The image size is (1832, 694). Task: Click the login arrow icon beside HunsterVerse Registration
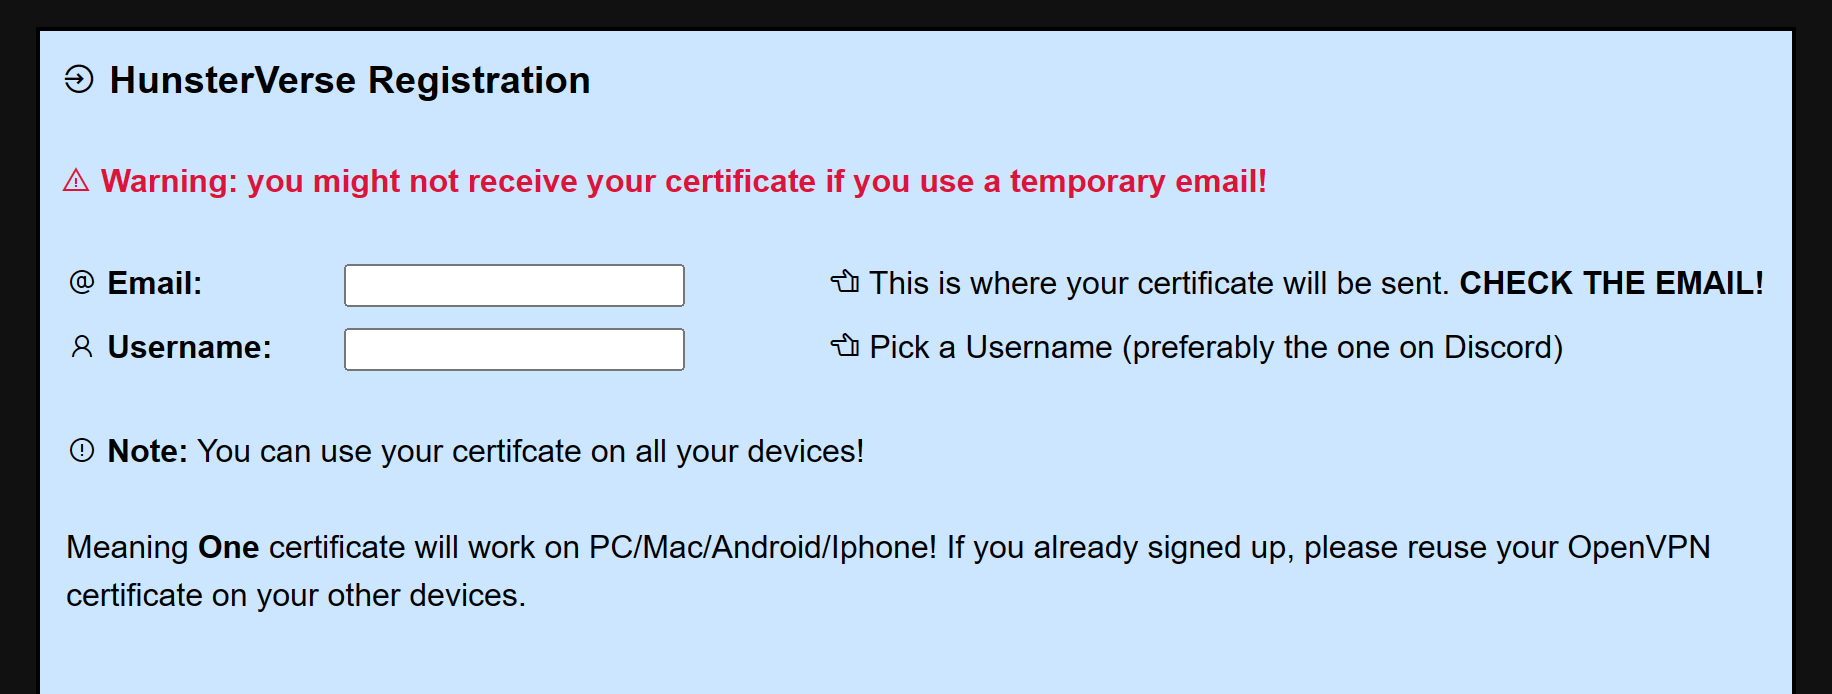pyautogui.click(x=79, y=79)
